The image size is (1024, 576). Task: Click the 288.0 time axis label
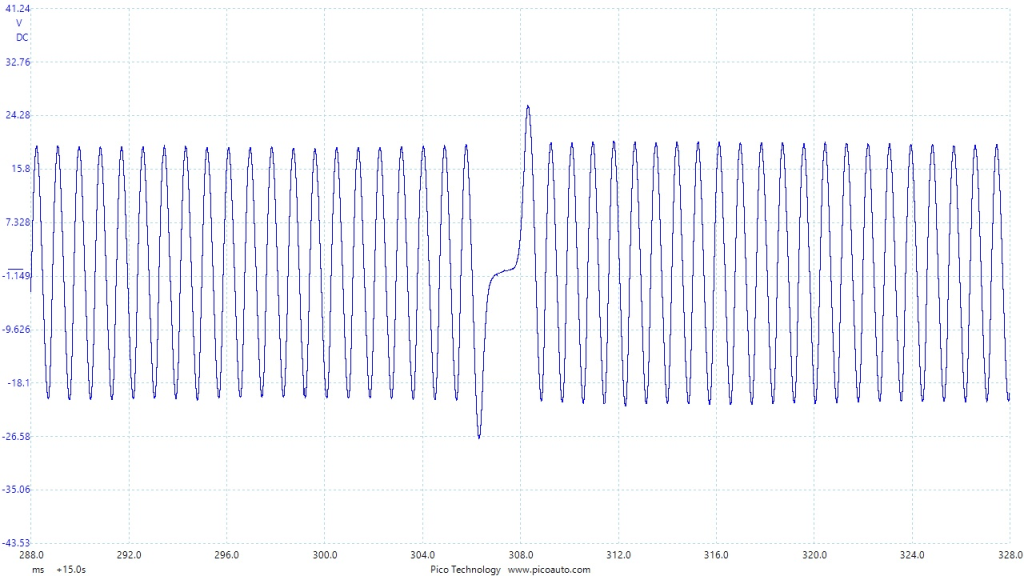31,555
